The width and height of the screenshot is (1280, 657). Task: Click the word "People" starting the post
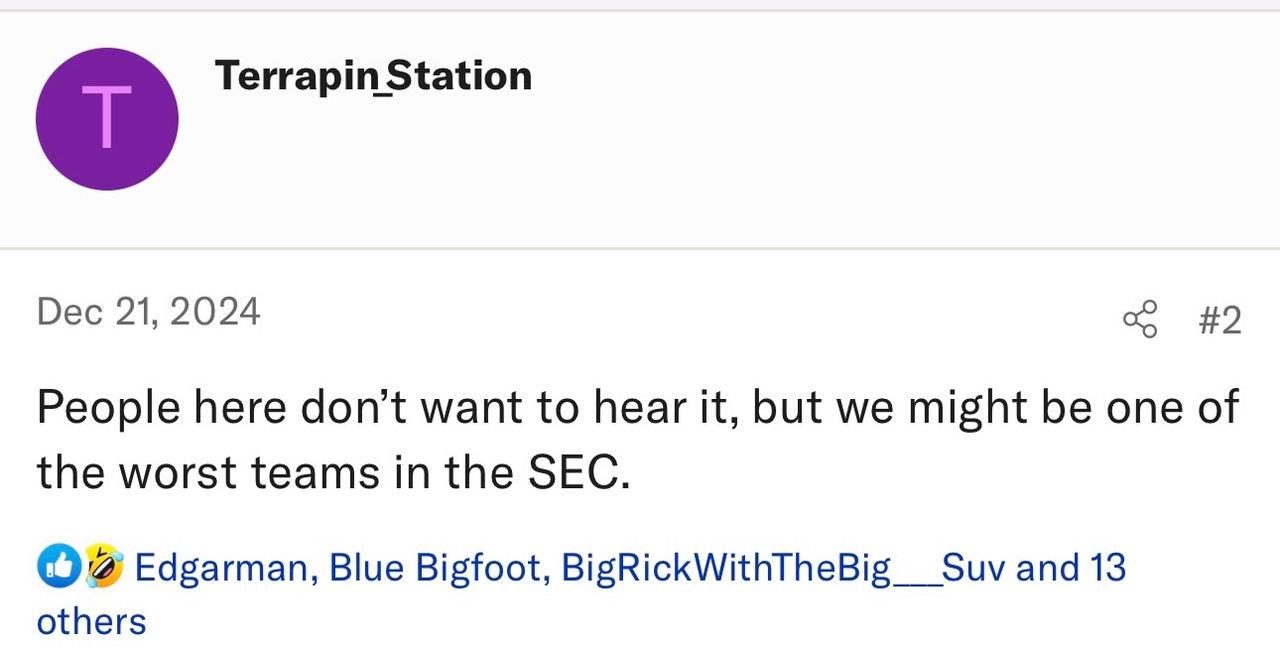coord(109,408)
